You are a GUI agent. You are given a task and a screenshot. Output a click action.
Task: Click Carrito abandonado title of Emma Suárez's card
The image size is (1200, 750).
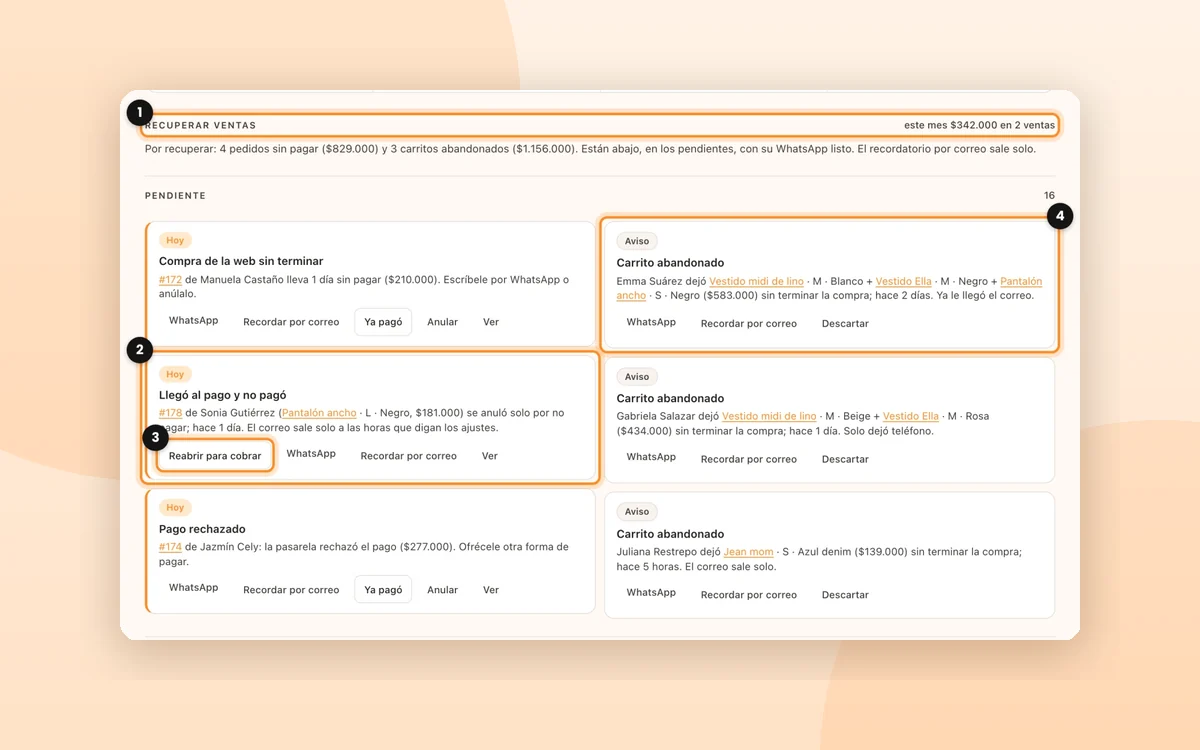(x=670, y=263)
